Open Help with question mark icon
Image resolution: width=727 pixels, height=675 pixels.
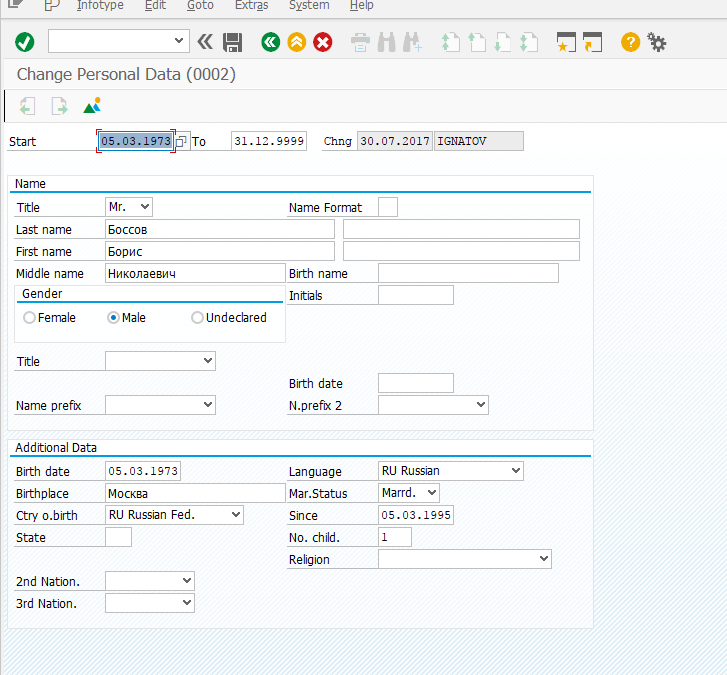coord(630,42)
